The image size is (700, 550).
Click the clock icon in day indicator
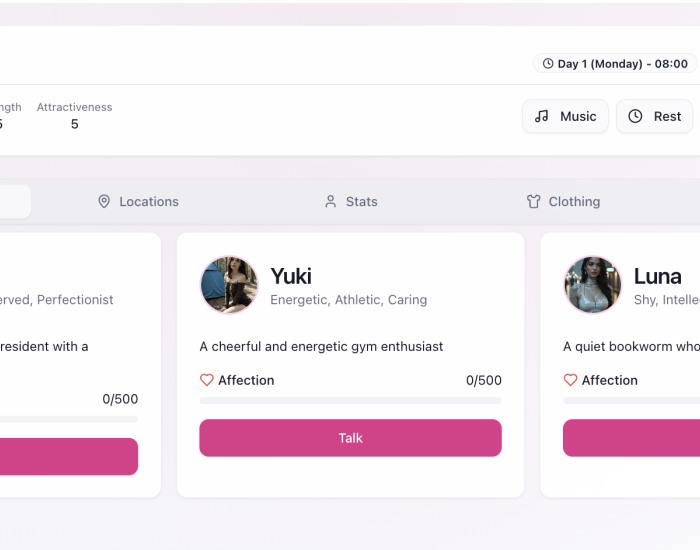pyautogui.click(x=548, y=64)
